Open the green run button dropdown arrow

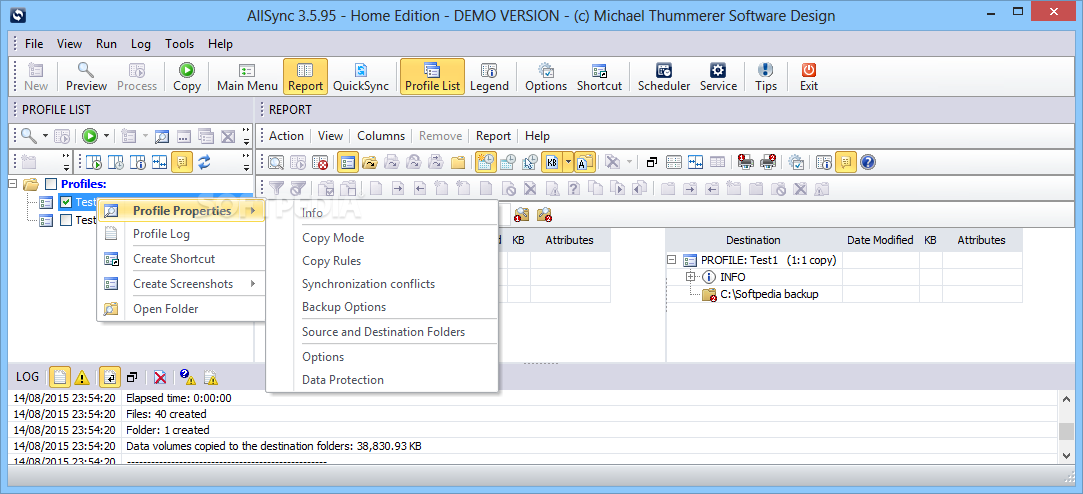[x=107, y=136]
